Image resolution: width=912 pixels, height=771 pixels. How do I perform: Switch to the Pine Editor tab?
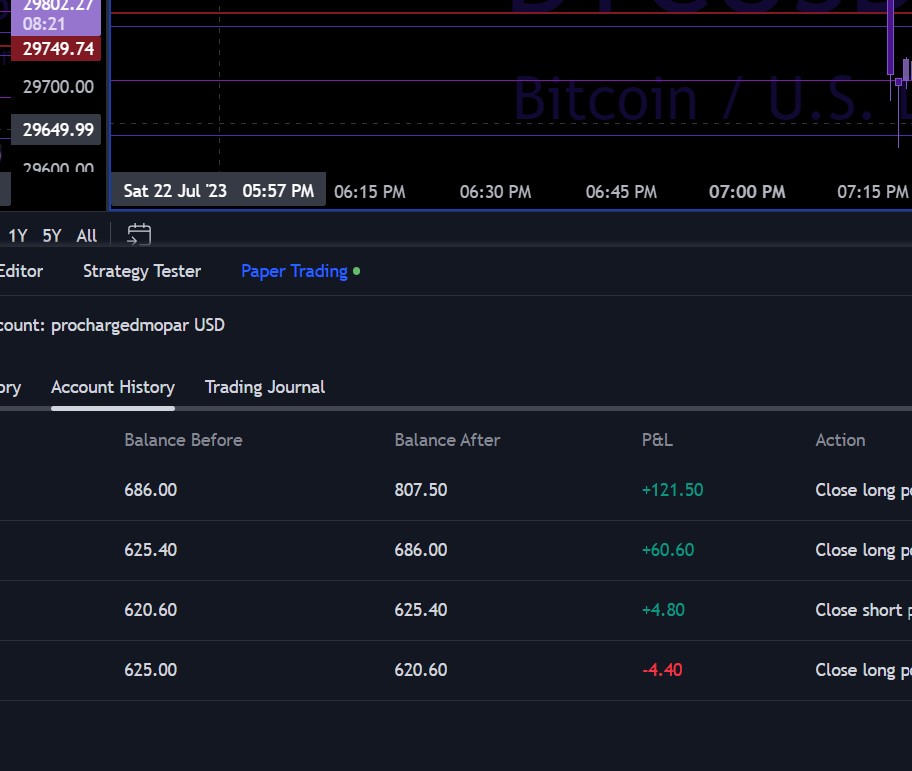coord(20,271)
